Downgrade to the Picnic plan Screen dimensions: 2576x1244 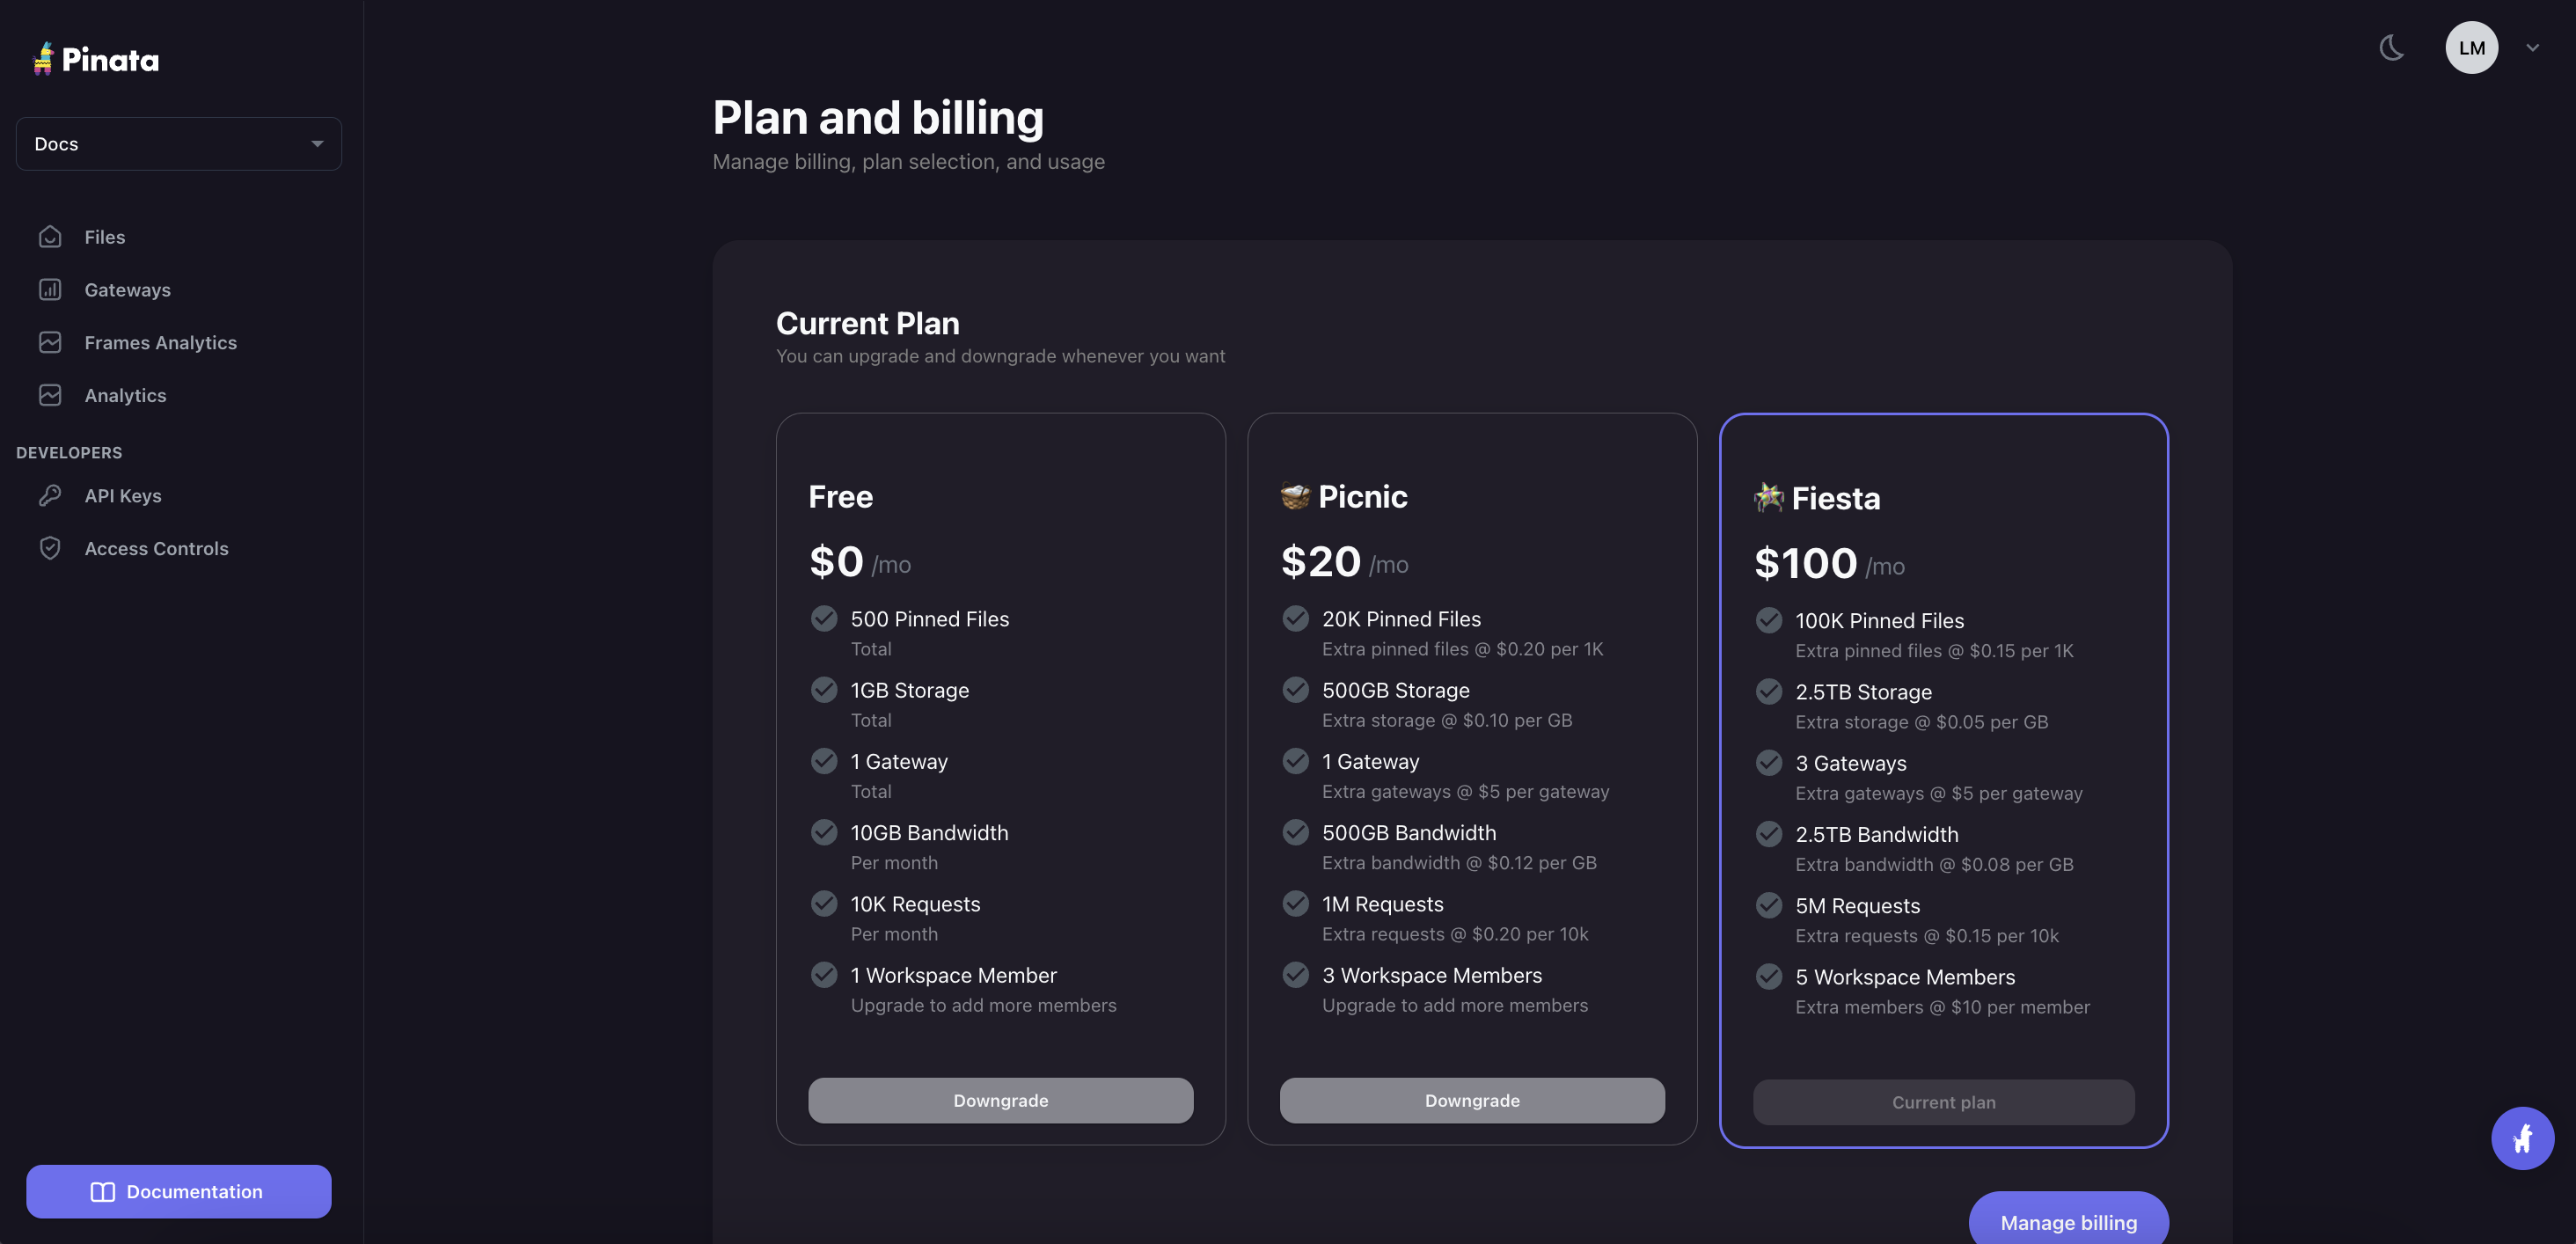(x=1471, y=1100)
